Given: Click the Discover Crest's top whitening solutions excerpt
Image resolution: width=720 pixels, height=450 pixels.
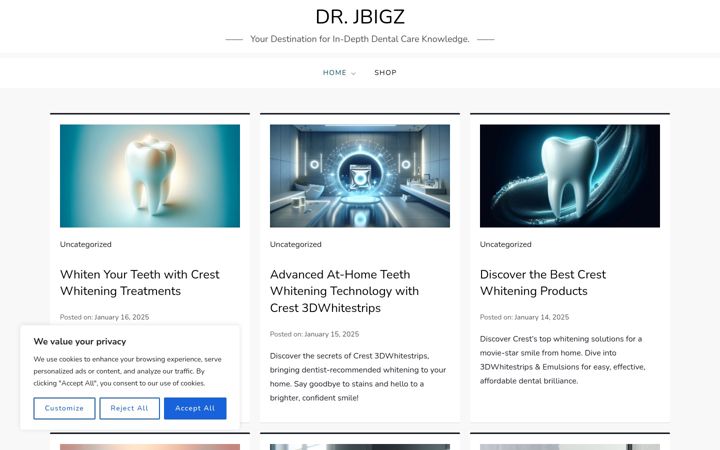Looking at the screenshot, I should click(x=562, y=360).
